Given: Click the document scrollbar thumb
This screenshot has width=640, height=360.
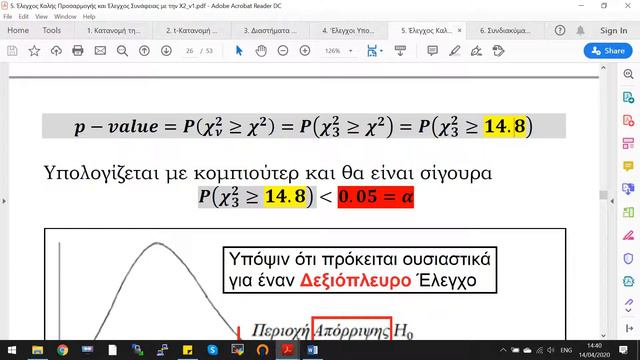Looking at the screenshot, I should coord(603,195).
